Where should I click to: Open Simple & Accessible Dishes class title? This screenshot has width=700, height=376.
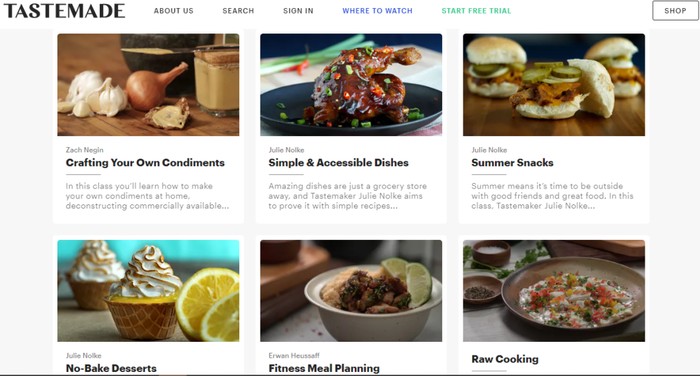tap(338, 163)
